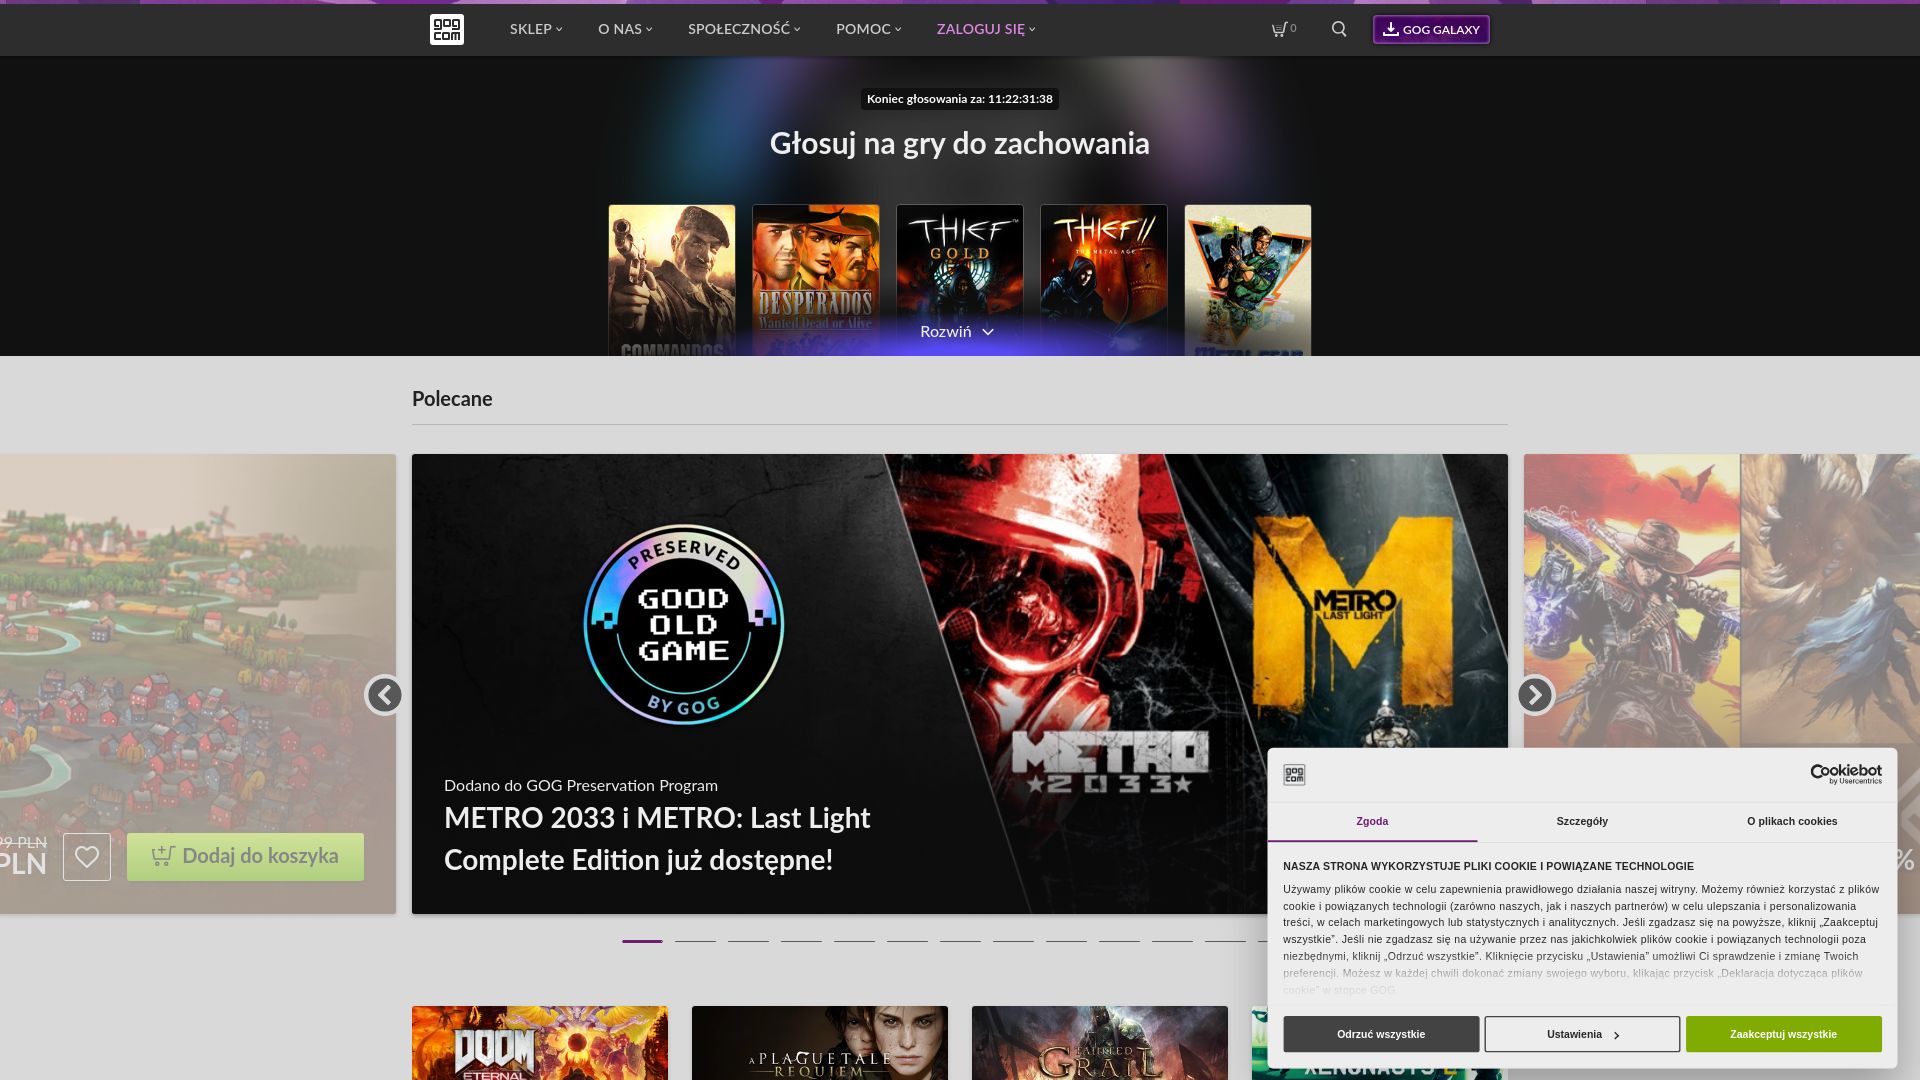Reject all cookies with Odrzuć wszystkie
Viewport: 1920px width, 1080px height.
coord(1381,1034)
